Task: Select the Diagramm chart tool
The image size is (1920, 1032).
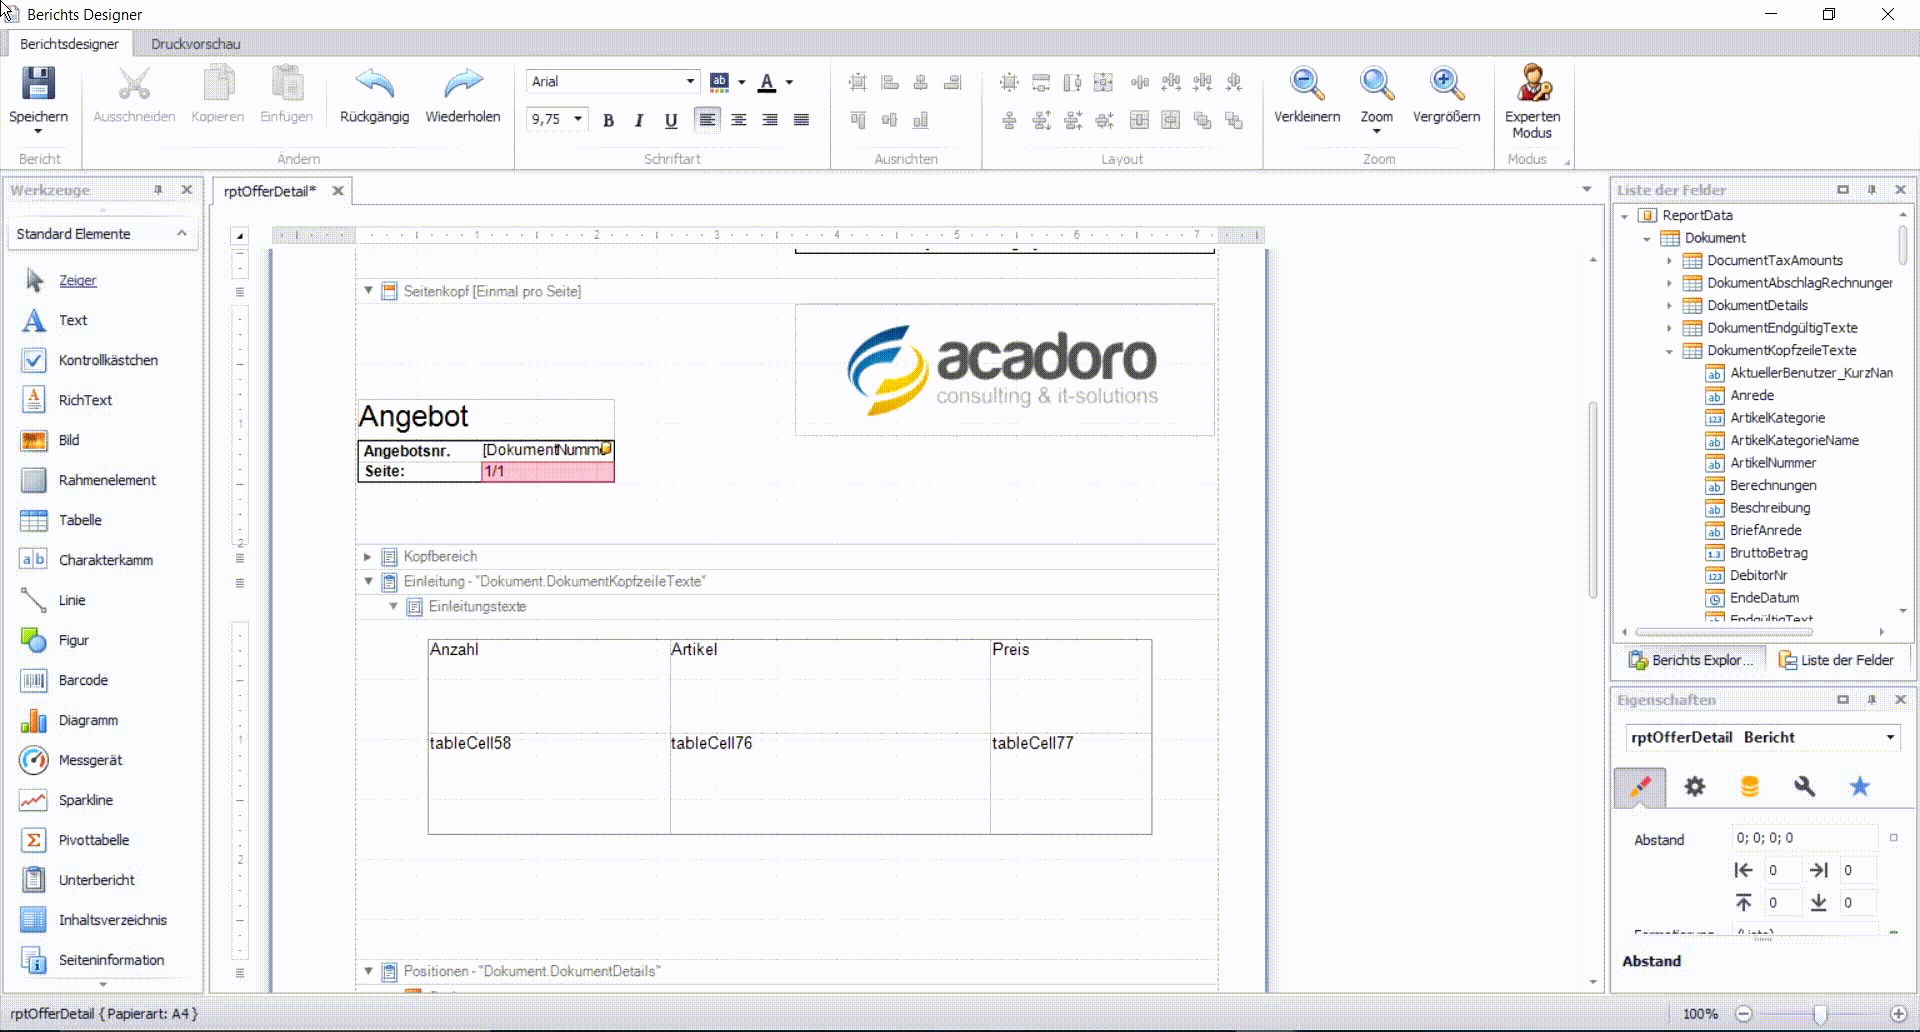Action: pos(88,720)
